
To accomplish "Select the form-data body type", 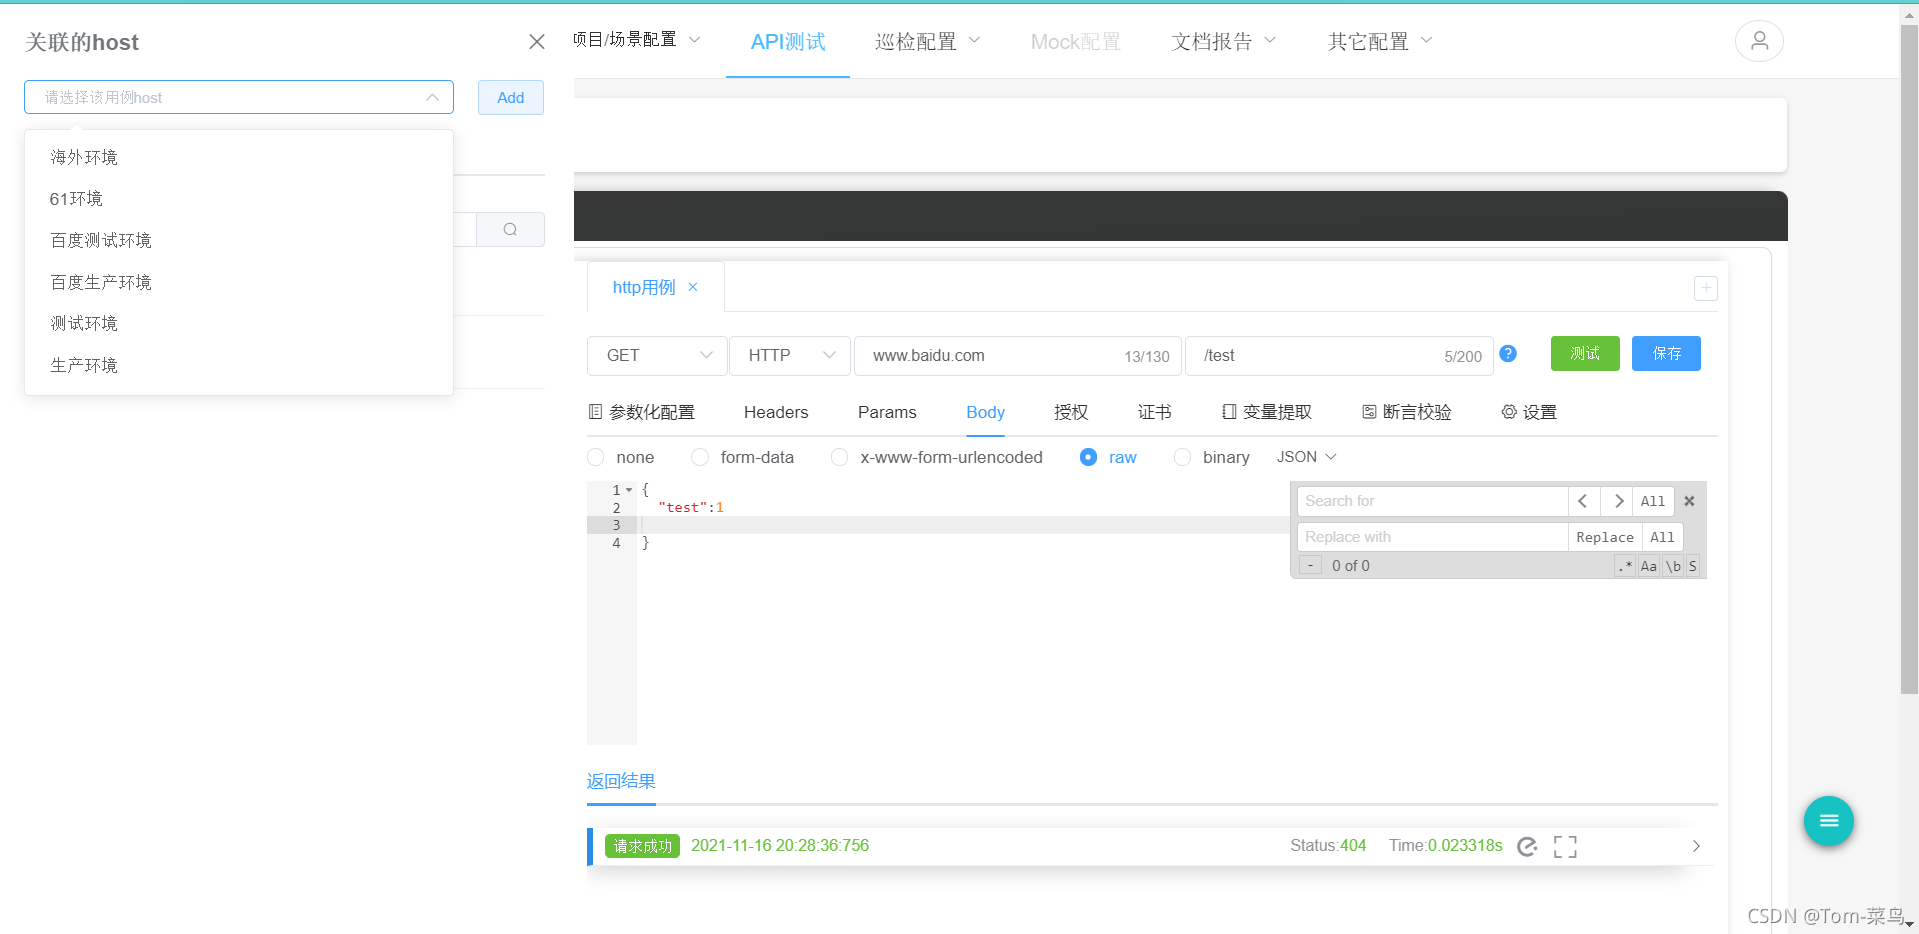I will pos(743,457).
